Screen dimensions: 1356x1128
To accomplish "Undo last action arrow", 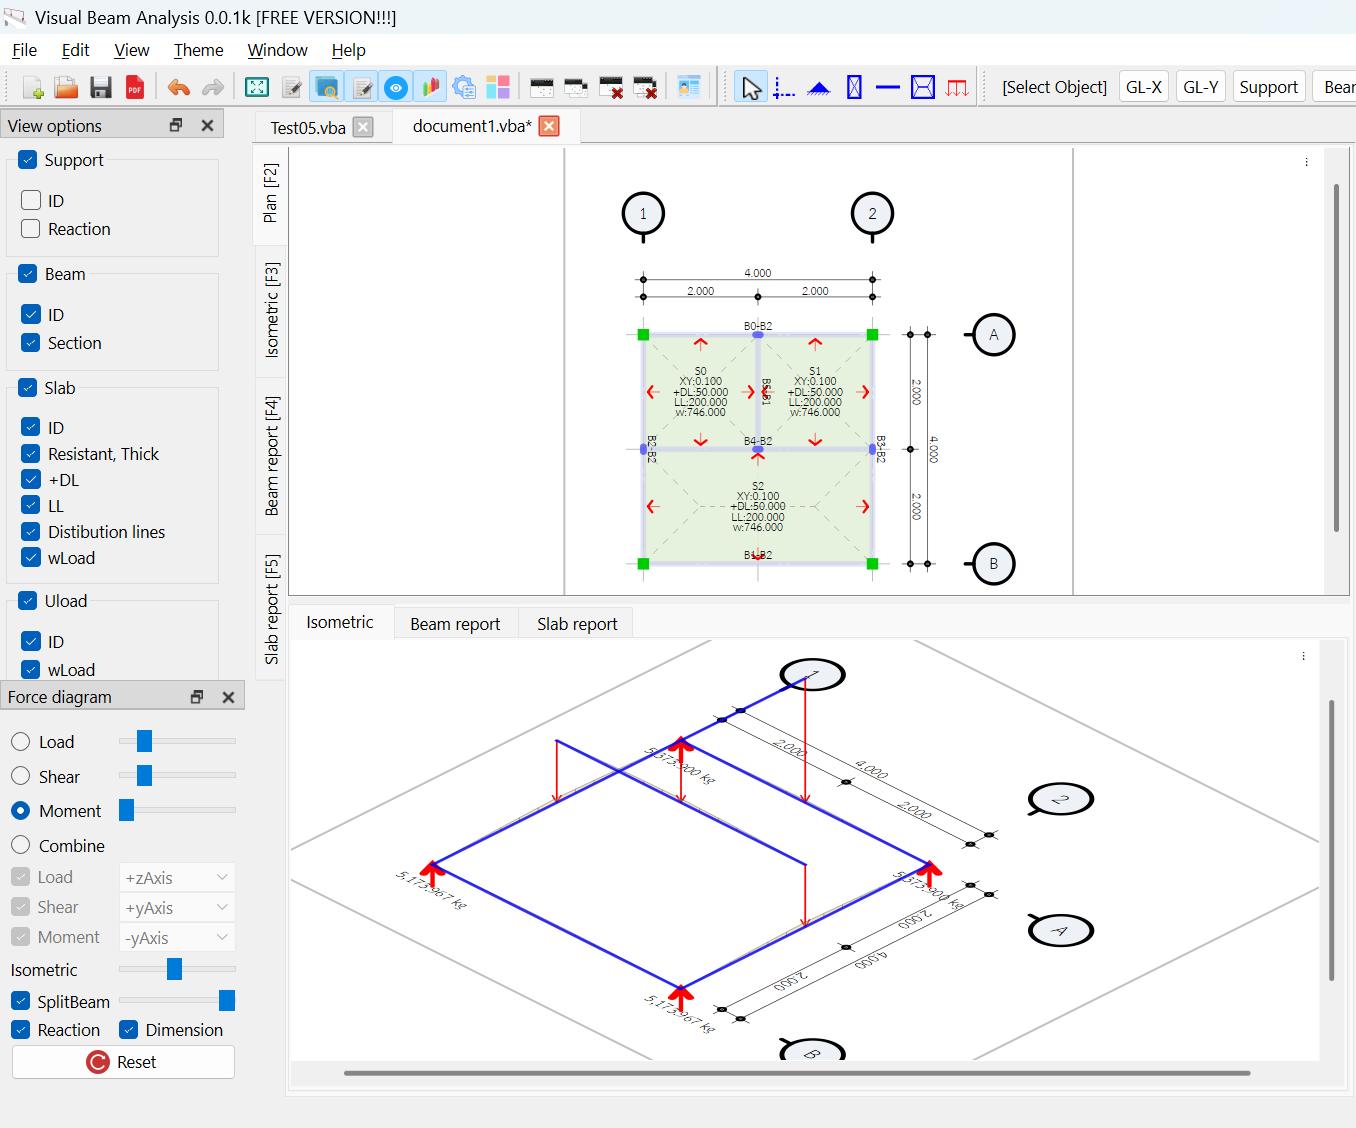I will pos(178,88).
